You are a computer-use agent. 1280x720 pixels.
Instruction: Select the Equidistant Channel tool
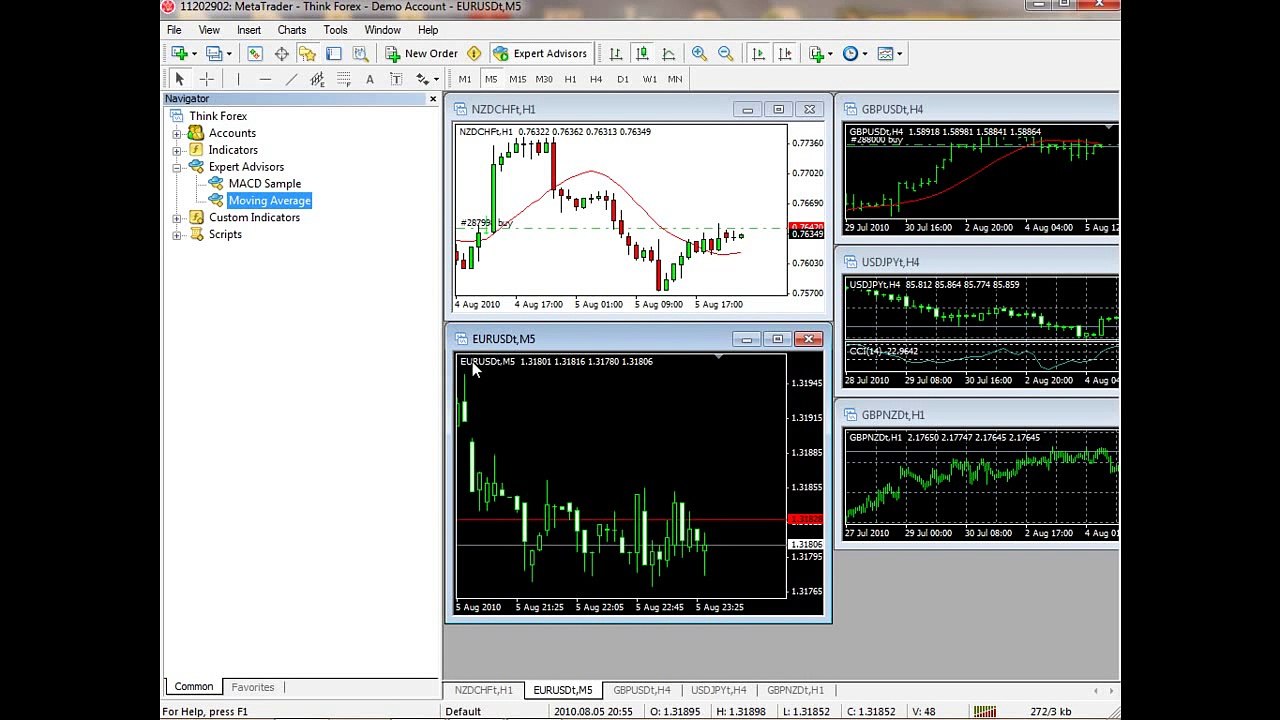pos(317,79)
